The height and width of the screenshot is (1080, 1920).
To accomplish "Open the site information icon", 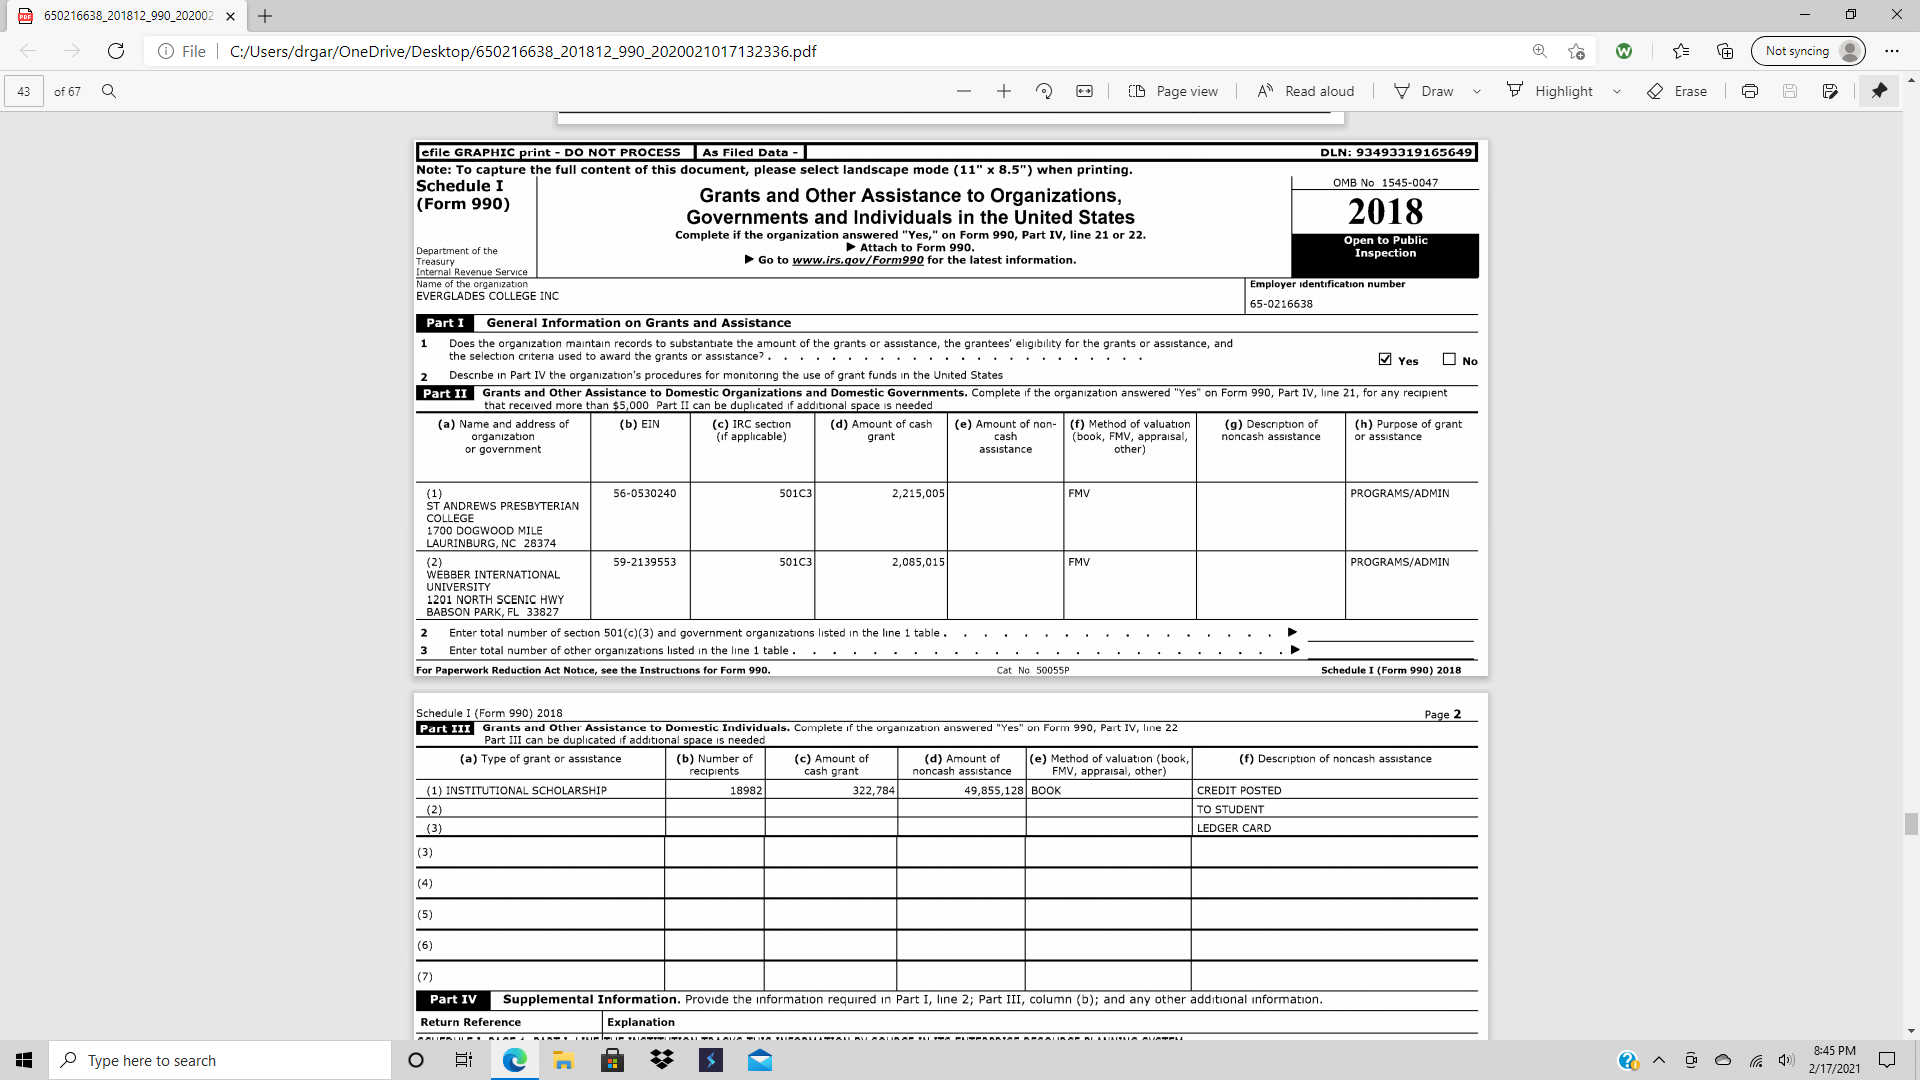I will click(166, 51).
